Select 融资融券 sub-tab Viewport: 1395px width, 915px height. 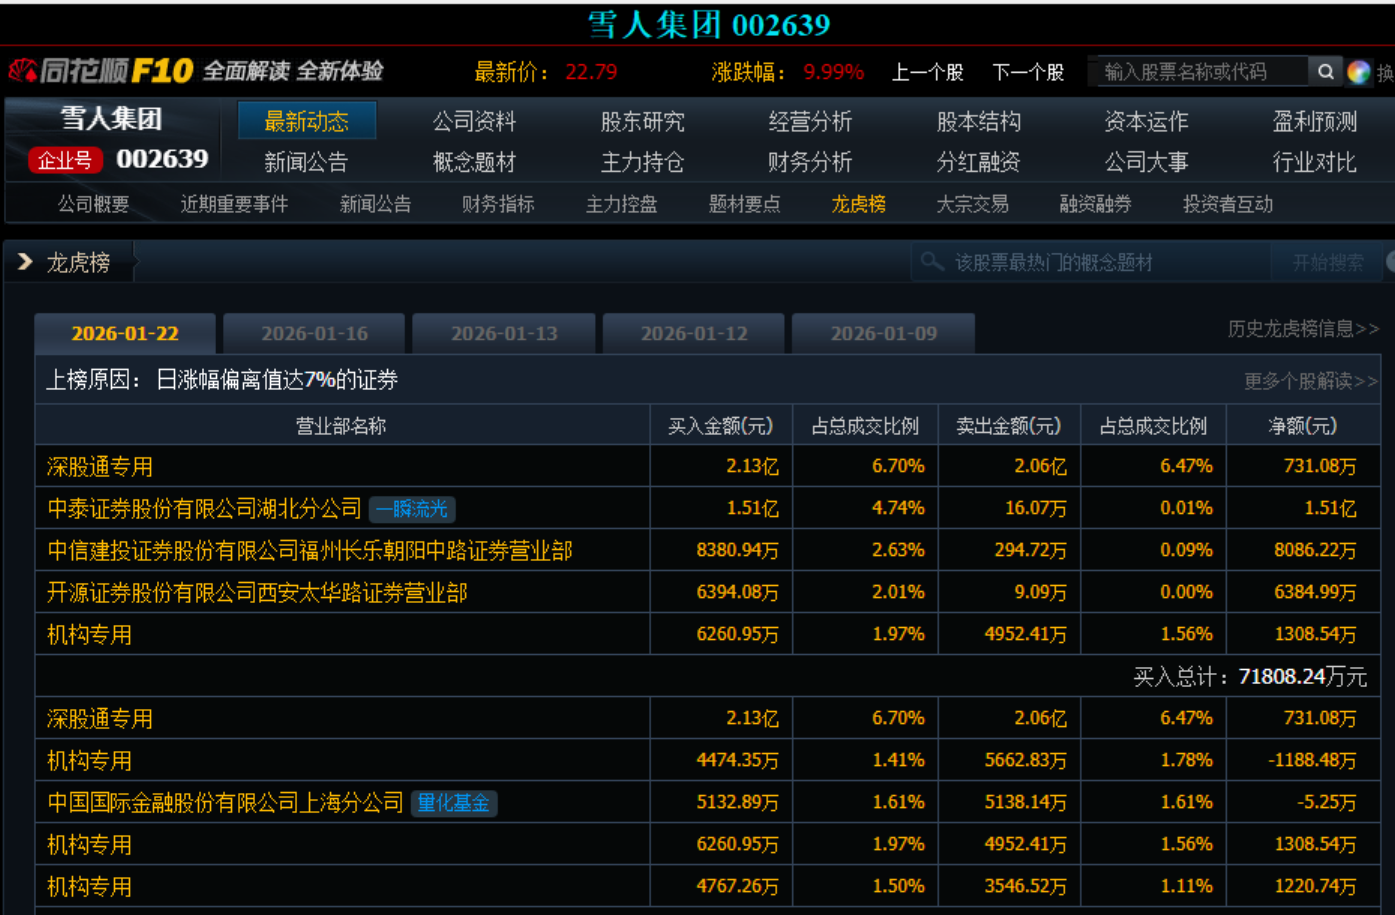coord(1095,204)
